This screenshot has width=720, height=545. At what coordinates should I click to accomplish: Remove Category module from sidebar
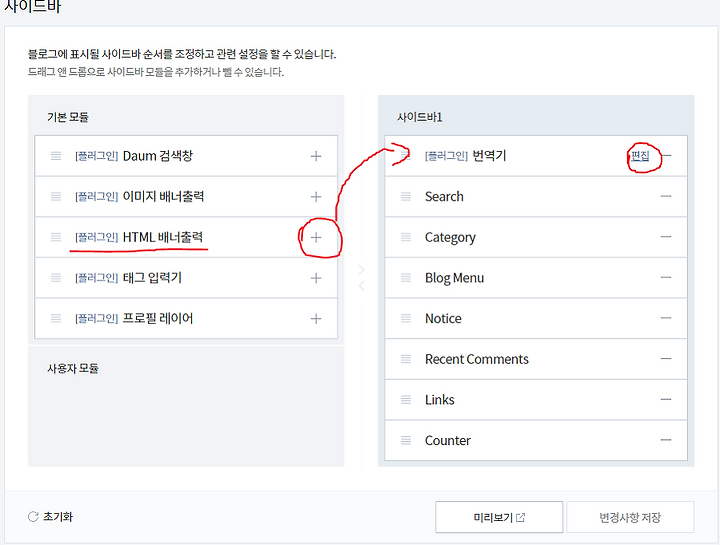click(x=666, y=237)
